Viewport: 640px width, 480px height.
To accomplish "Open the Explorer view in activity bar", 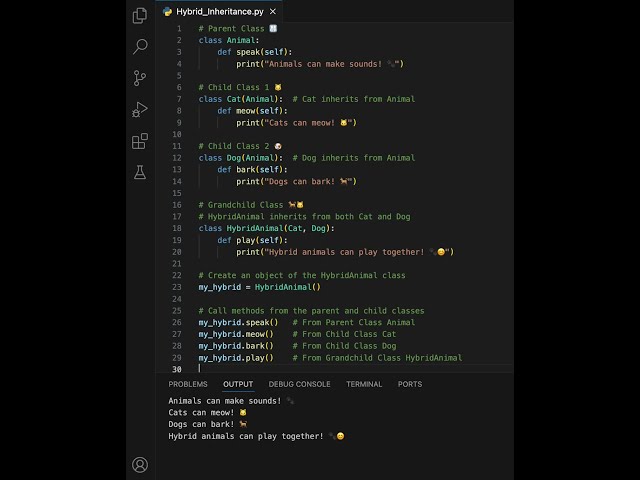I will (x=140, y=16).
